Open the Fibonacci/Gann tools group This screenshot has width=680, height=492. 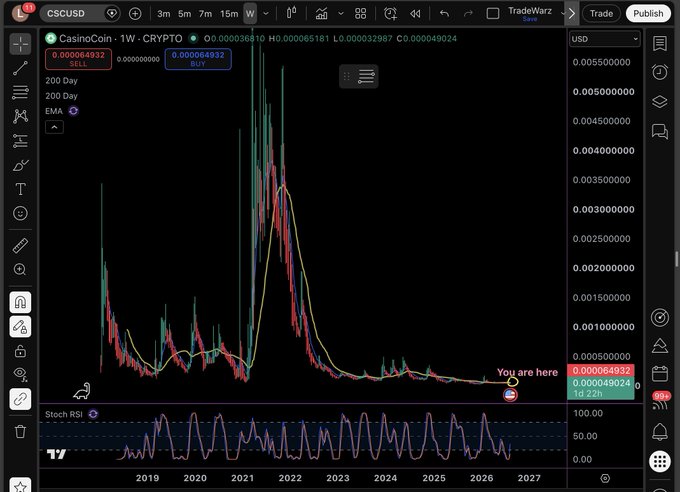click(20, 92)
